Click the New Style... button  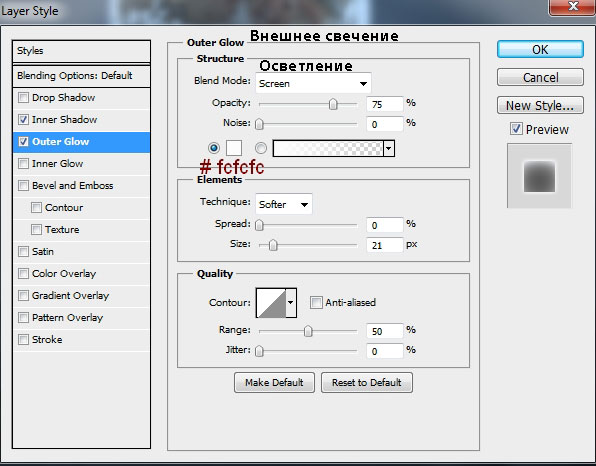point(540,105)
